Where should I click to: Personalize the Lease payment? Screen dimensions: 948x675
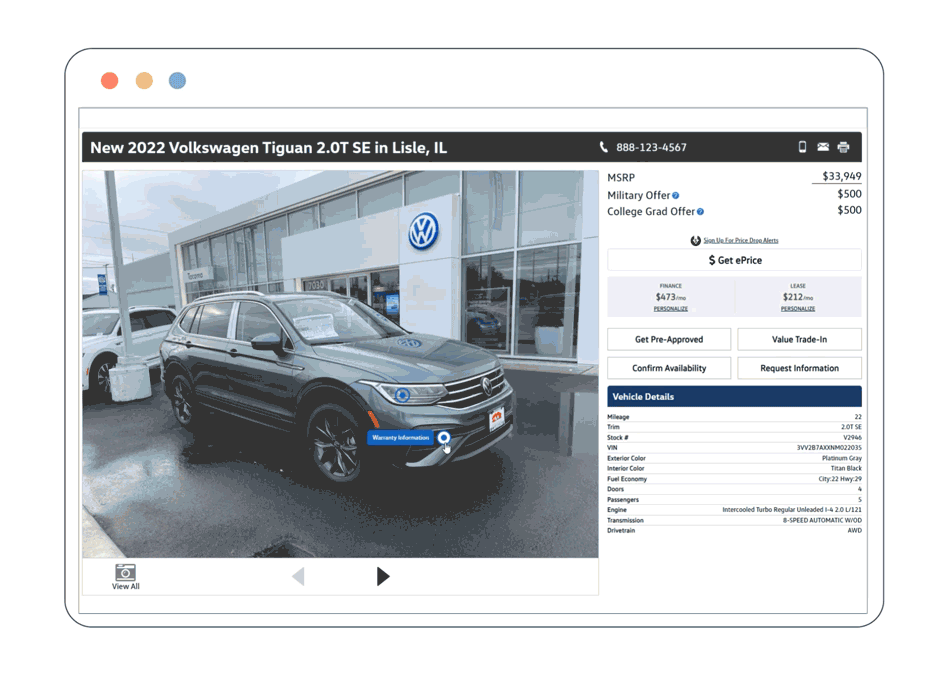[x=797, y=308]
